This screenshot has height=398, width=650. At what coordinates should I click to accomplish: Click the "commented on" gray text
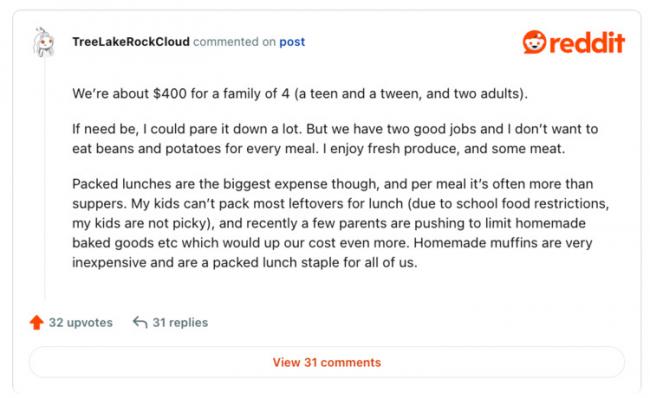click(x=234, y=42)
